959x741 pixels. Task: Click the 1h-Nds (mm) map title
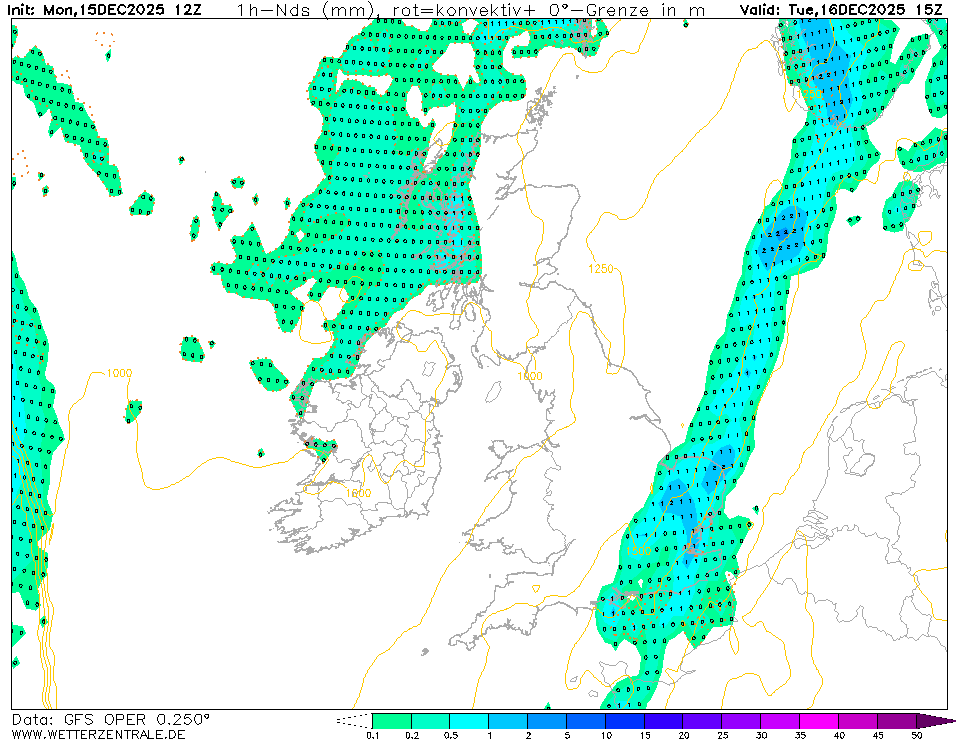pos(305,10)
